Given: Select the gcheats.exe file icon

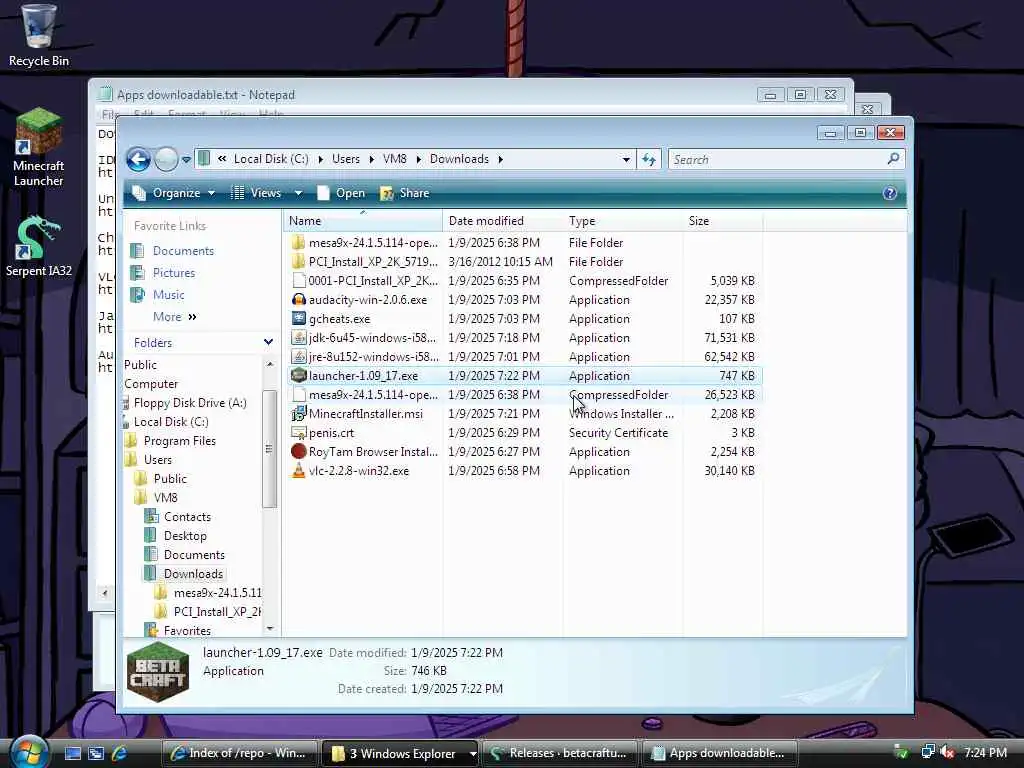Looking at the screenshot, I should (298, 319).
